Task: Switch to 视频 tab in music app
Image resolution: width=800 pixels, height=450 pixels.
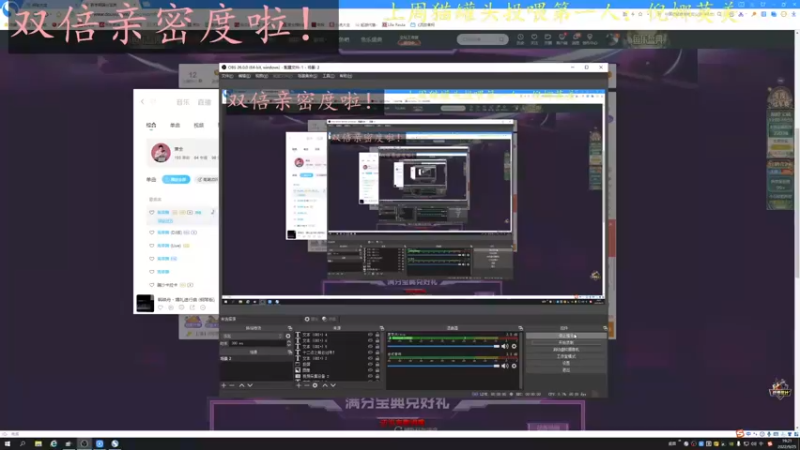Action: pos(198,125)
